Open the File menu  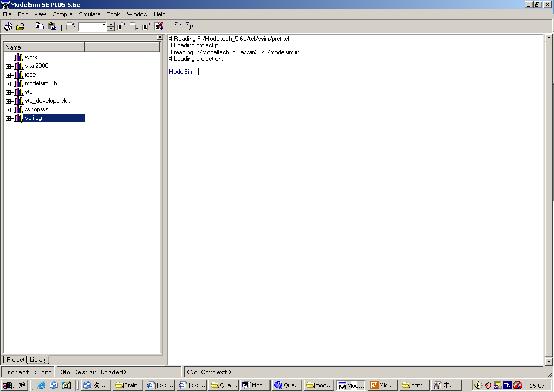click(x=7, y=14)
